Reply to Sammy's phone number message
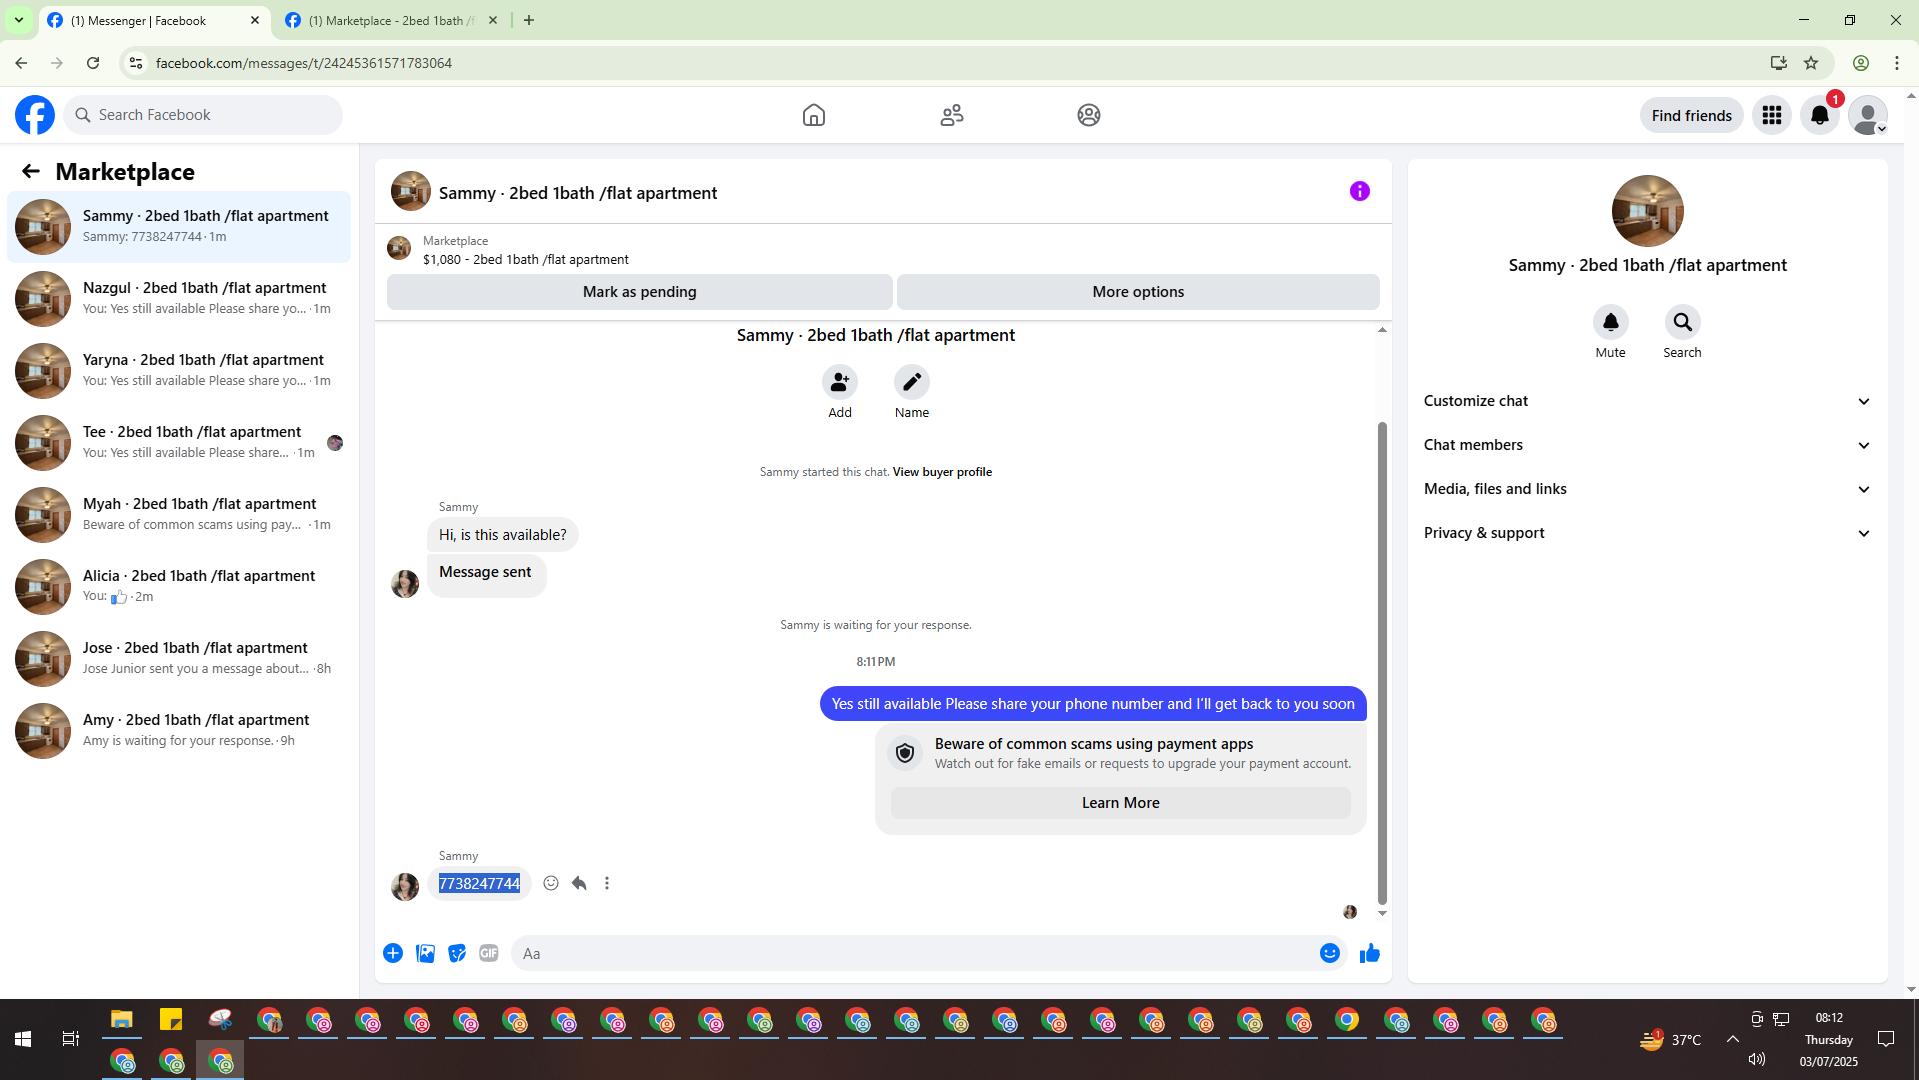The height and width of the screenshot is (1080, 1919). (579, 883)
